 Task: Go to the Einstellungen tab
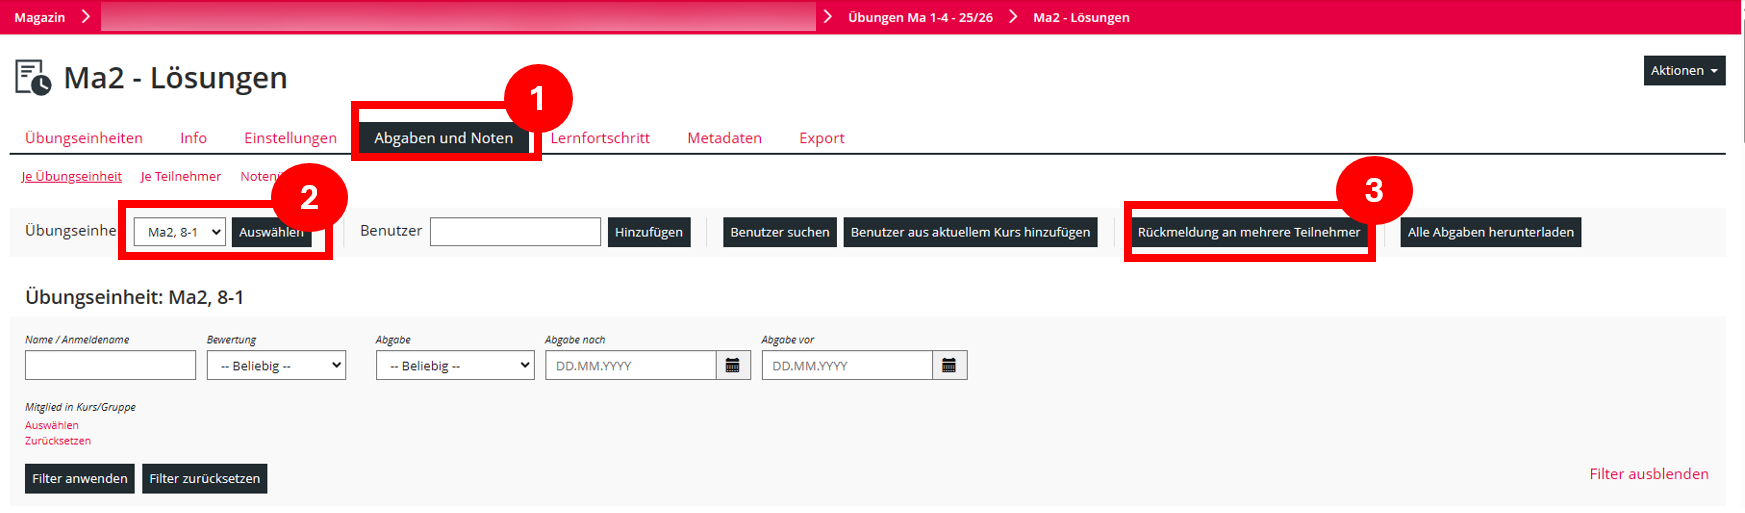(x=290, y=138)
